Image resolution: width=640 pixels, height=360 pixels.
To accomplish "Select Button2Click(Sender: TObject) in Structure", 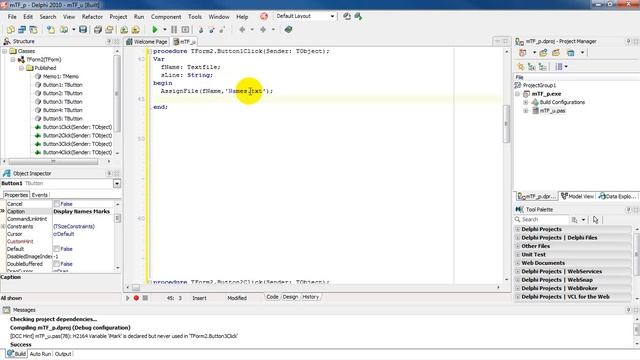I will 78,136.
